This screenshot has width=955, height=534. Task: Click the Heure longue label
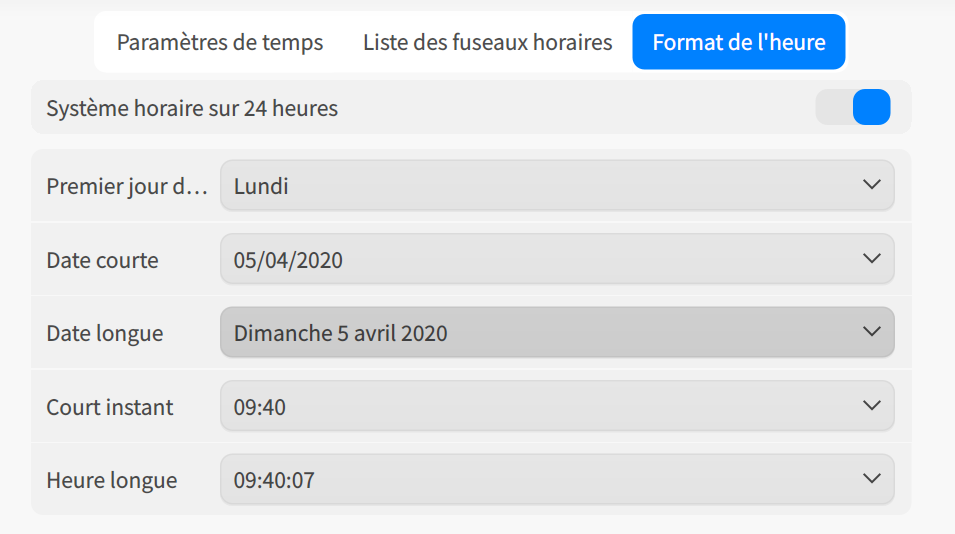pos(111,480)
